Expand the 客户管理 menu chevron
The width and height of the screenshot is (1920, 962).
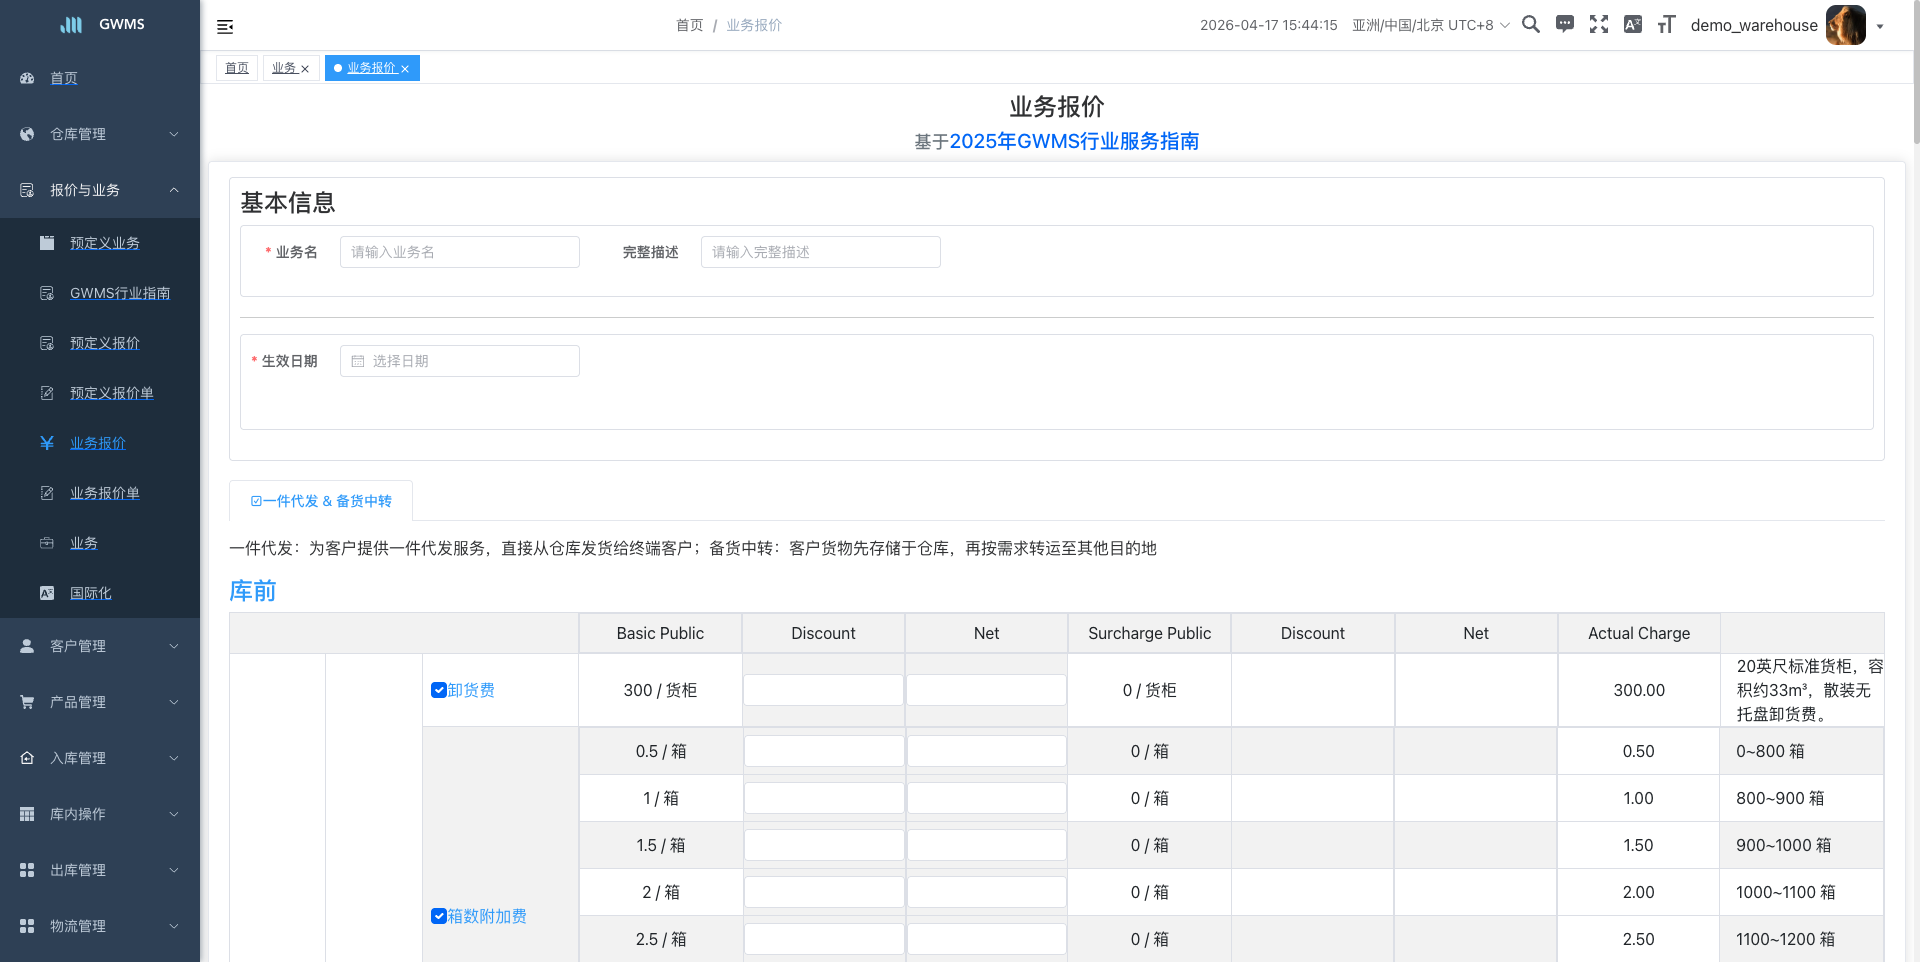[174, 646]
